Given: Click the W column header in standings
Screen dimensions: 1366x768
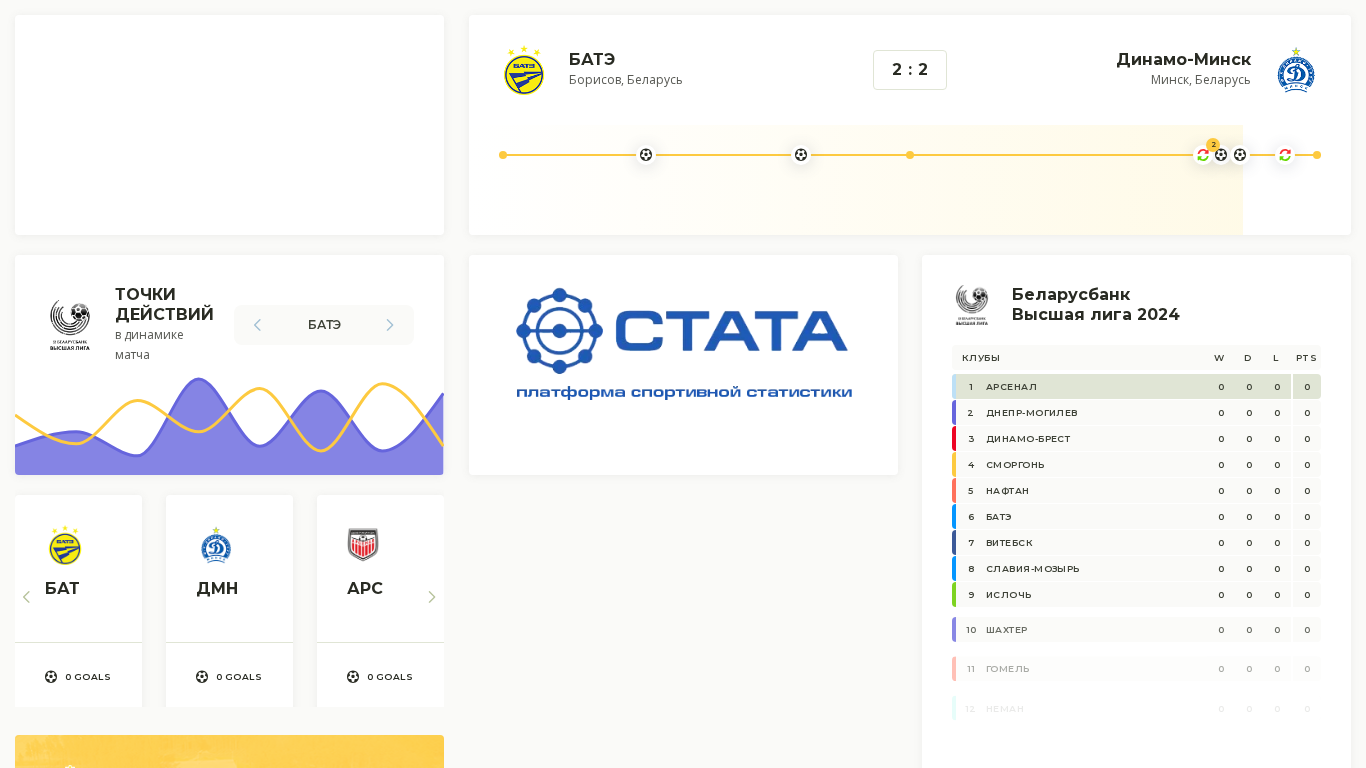Looking at the screenshot, I should [x=1219, y=358].
